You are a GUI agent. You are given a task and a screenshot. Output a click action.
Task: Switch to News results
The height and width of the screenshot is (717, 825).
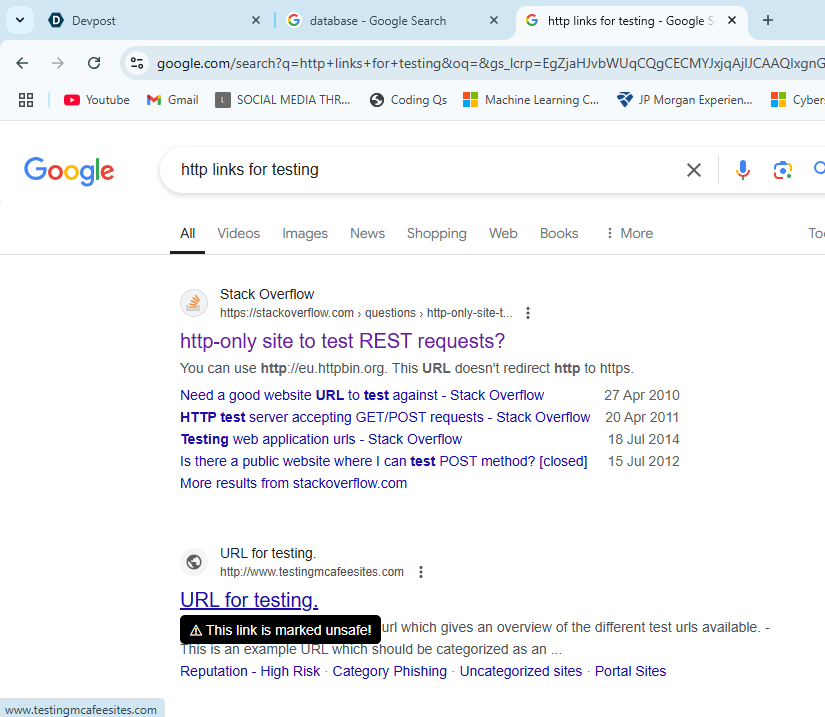[367, 234]
